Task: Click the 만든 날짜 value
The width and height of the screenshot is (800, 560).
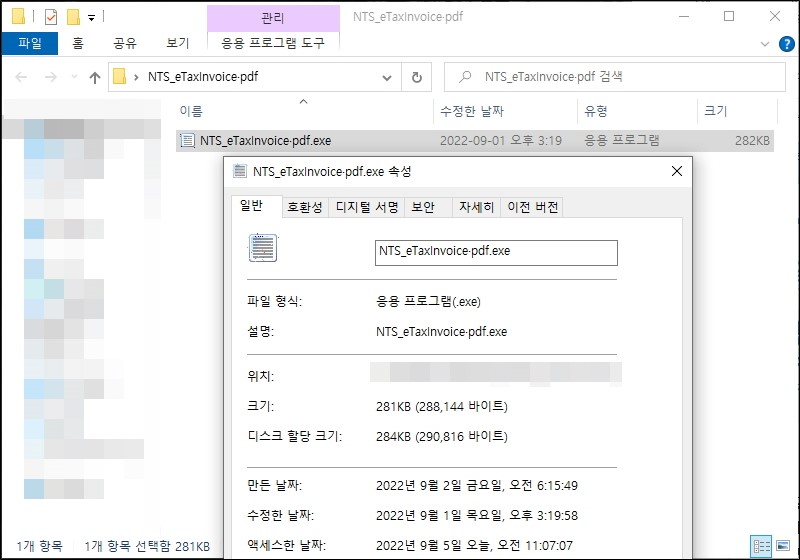Action: [x=477, y=486]
